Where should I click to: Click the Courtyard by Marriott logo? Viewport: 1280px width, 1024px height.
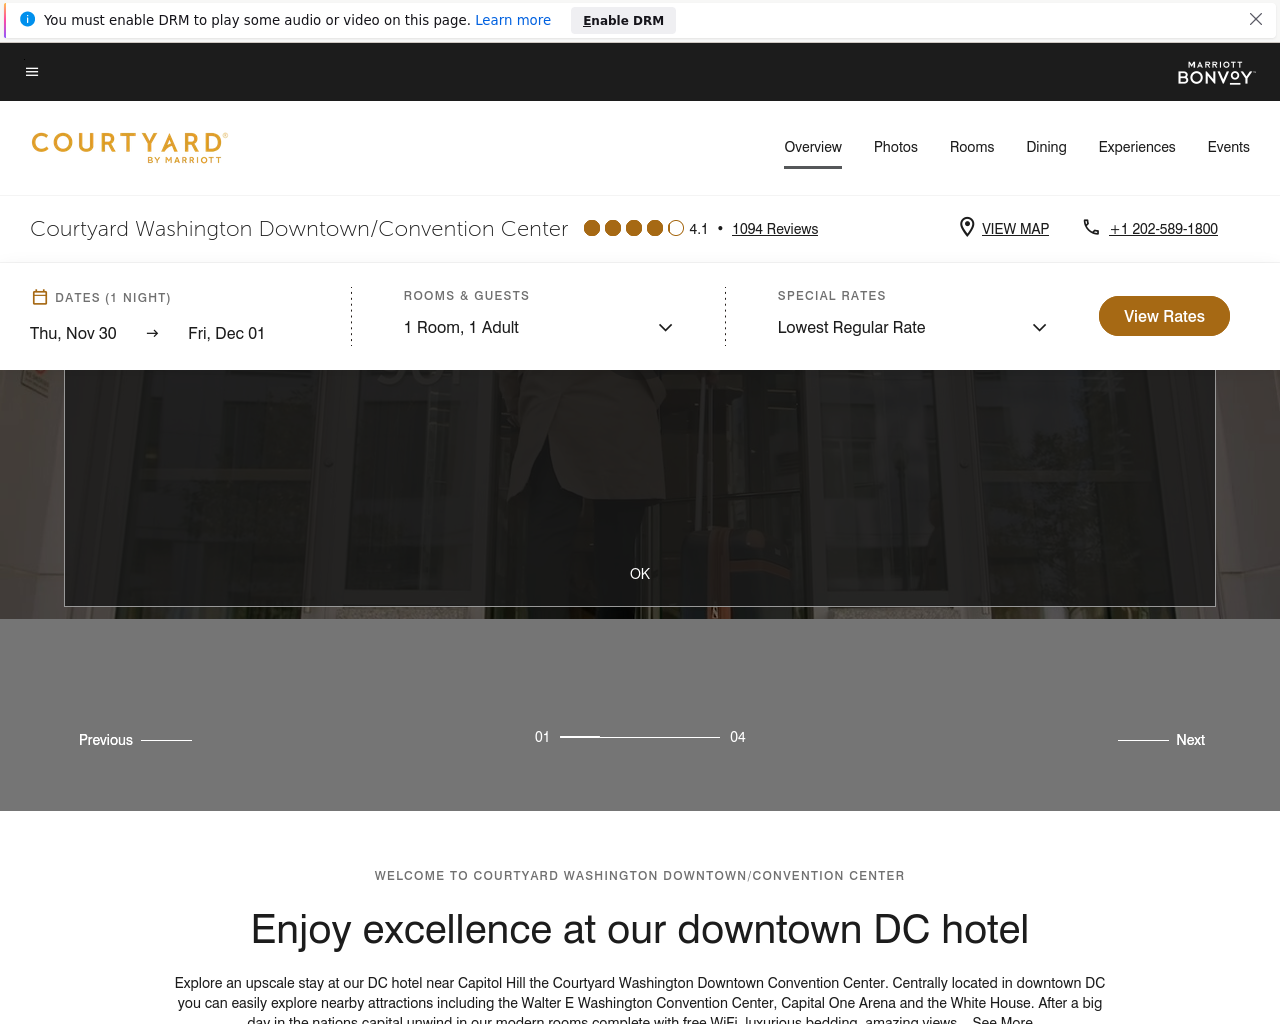130,147
